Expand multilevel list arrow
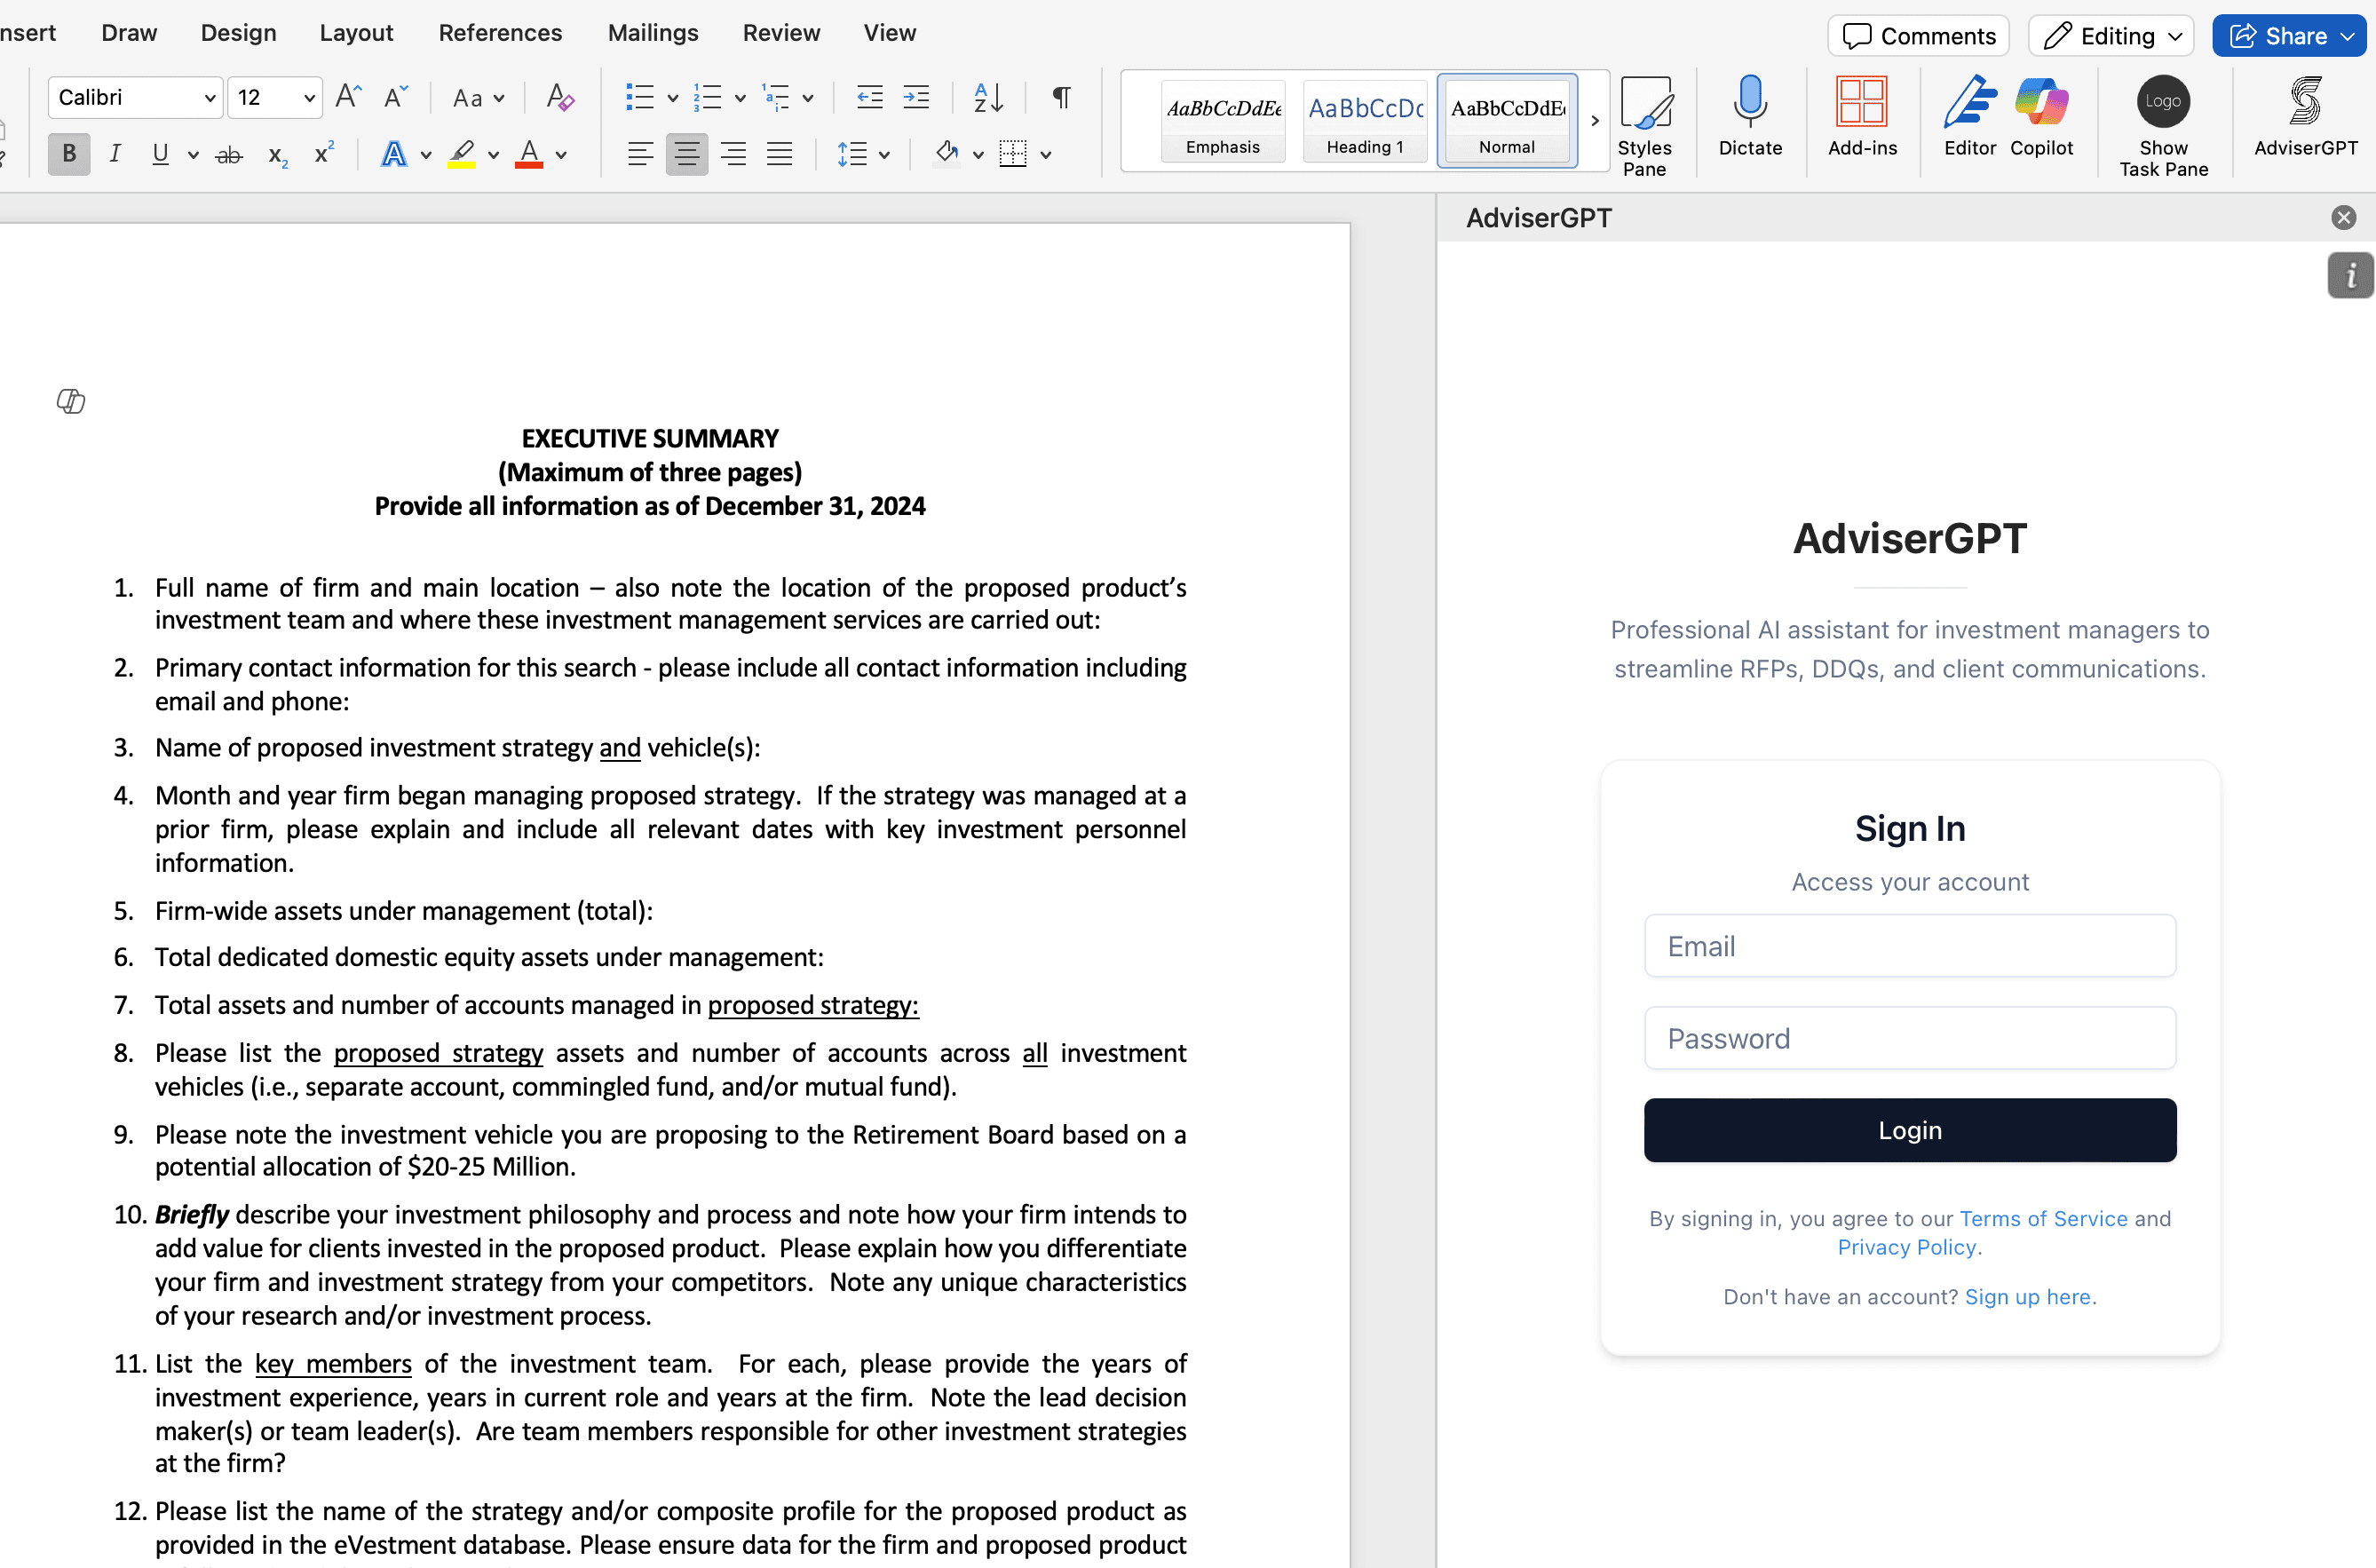Screen dimensions: 2376x1568 click(x=808, y=98)
